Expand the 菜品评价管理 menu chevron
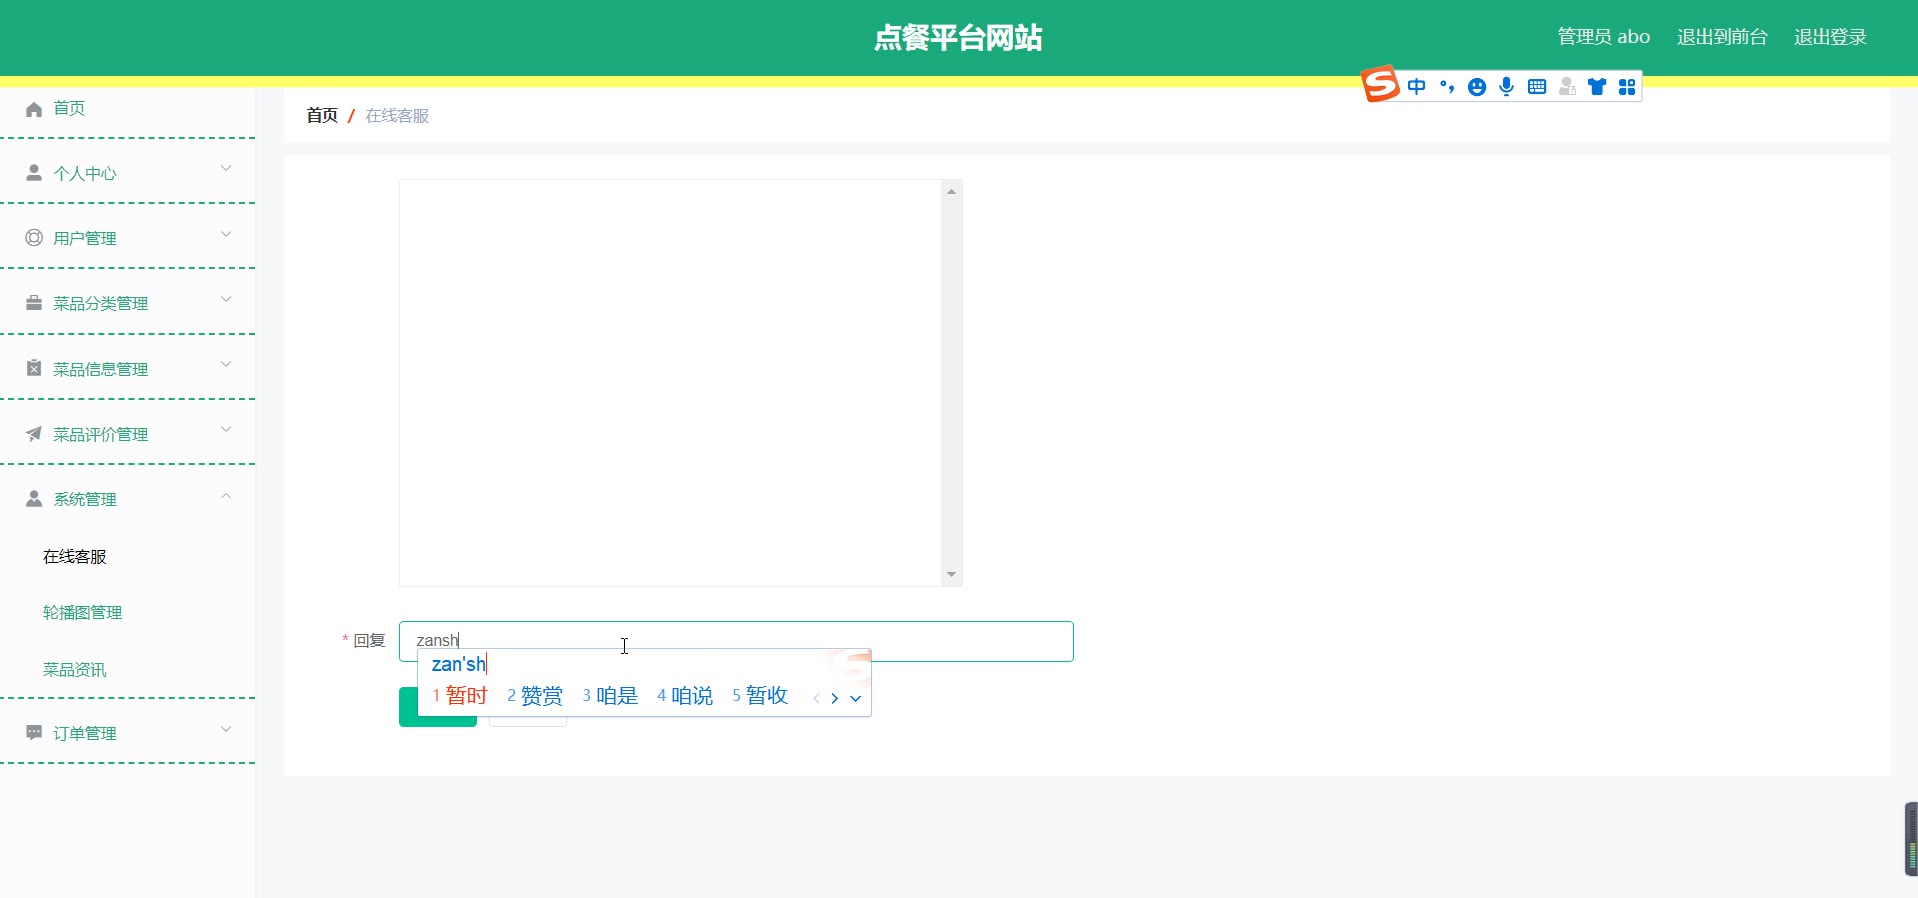 [226, 429]
